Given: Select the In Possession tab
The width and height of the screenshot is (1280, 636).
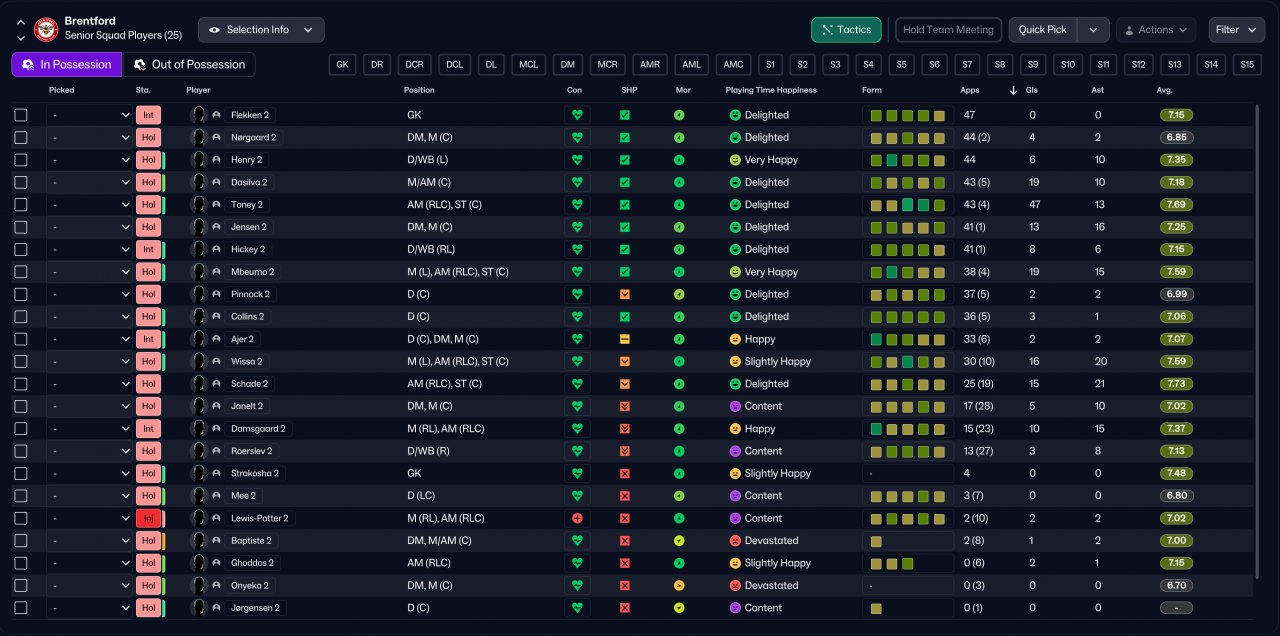Looking at the screenshot, I should pyautogui.click(x=66, y=65).
